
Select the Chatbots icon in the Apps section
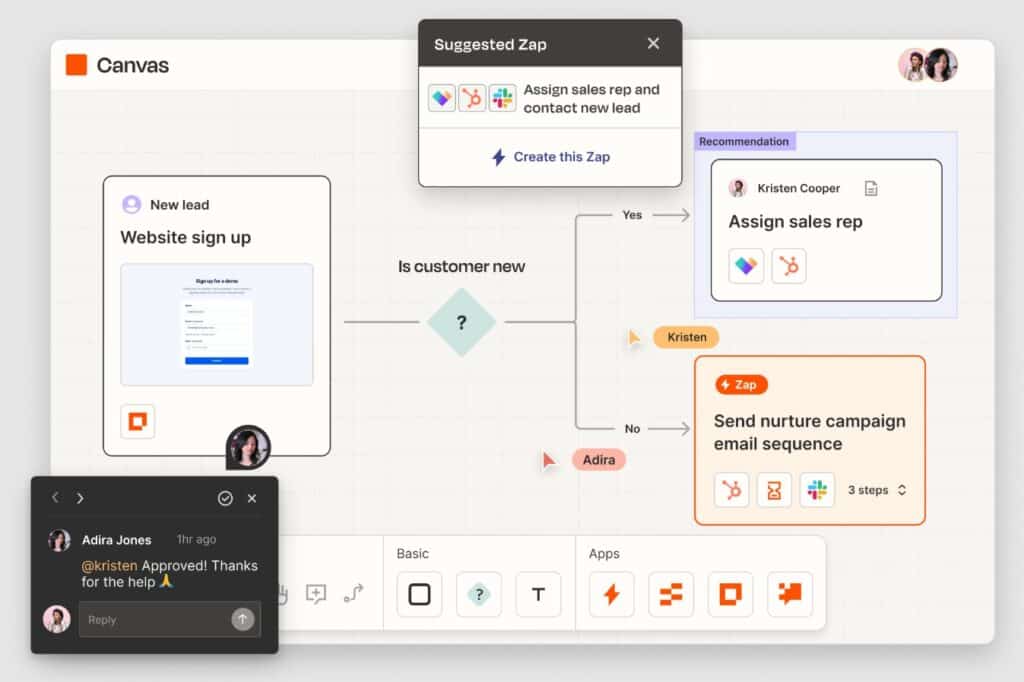789,594
